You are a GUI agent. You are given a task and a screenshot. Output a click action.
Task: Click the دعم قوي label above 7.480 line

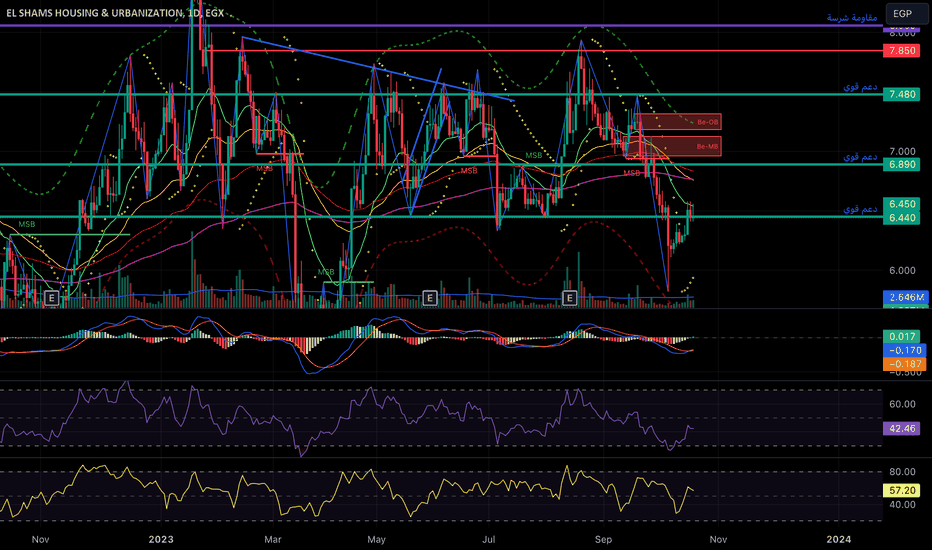[x=860, y=87]
